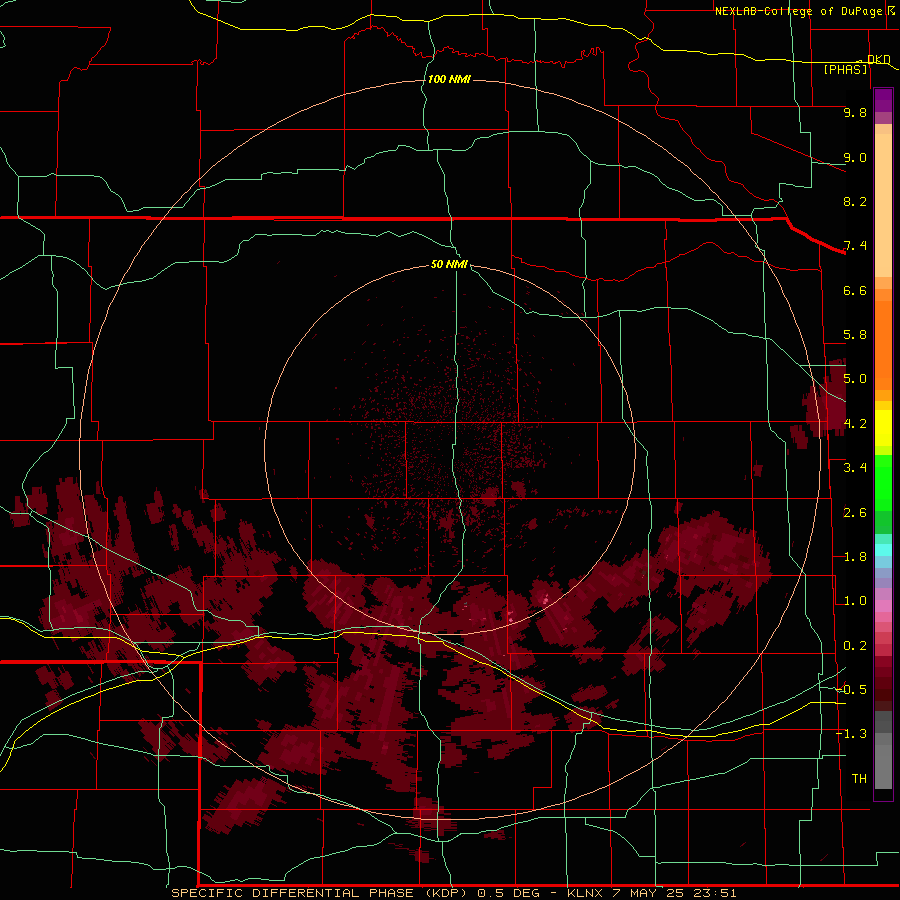Screen dimensions: 900x900
Task: Click the 1.8 value on the scale
Action: [855, 557]
